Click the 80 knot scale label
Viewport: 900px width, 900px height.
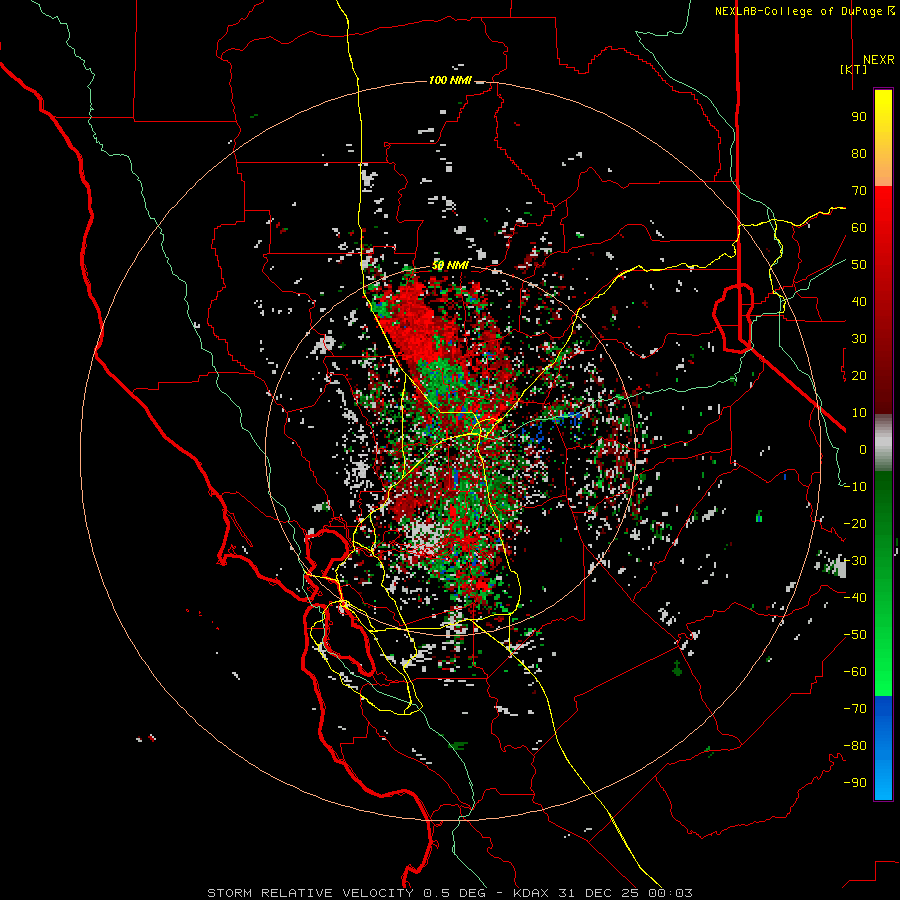coord(859,154)
